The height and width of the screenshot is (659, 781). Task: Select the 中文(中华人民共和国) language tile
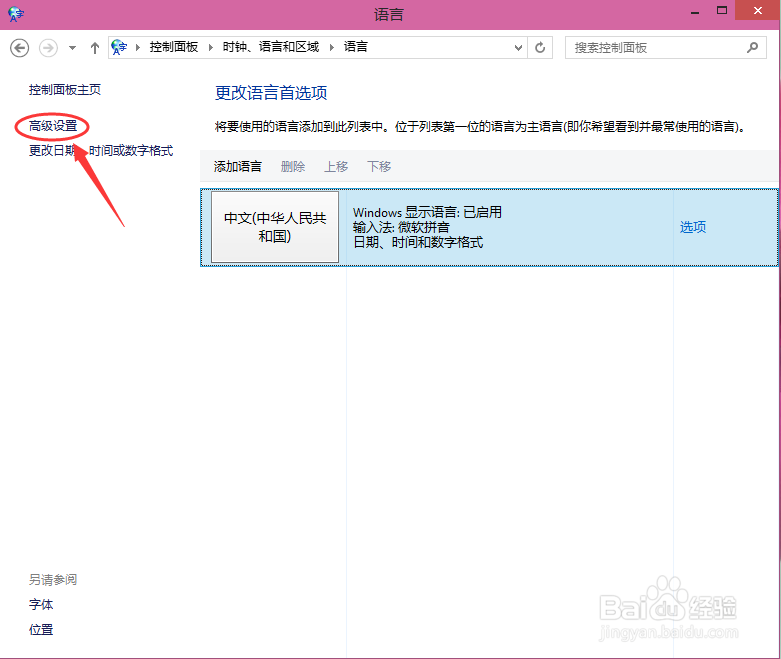point(275,227)
